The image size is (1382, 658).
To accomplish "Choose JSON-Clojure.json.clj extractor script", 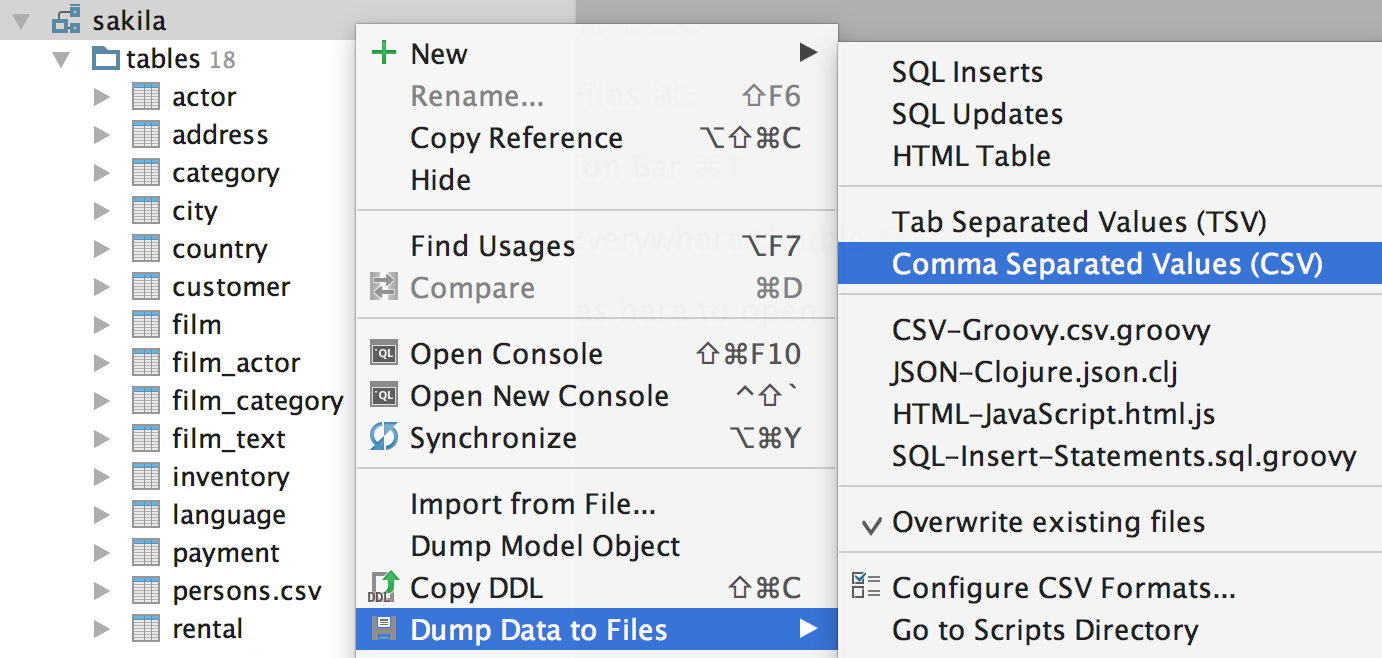I will click(1035, 373).
